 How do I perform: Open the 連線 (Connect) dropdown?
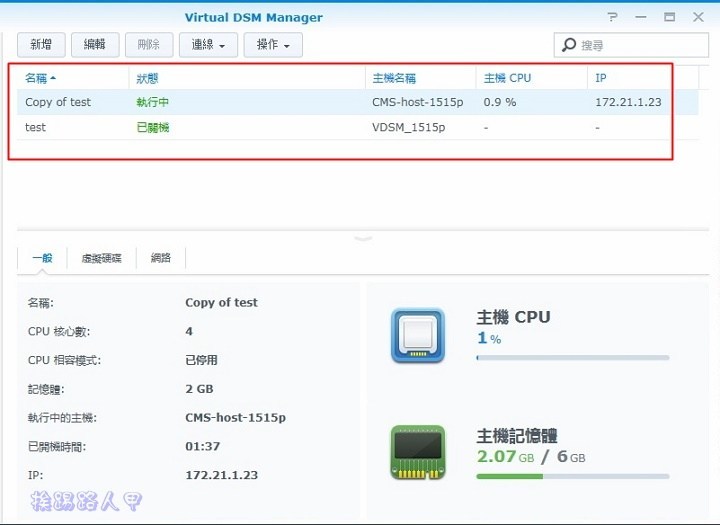(x=208, y=45)
